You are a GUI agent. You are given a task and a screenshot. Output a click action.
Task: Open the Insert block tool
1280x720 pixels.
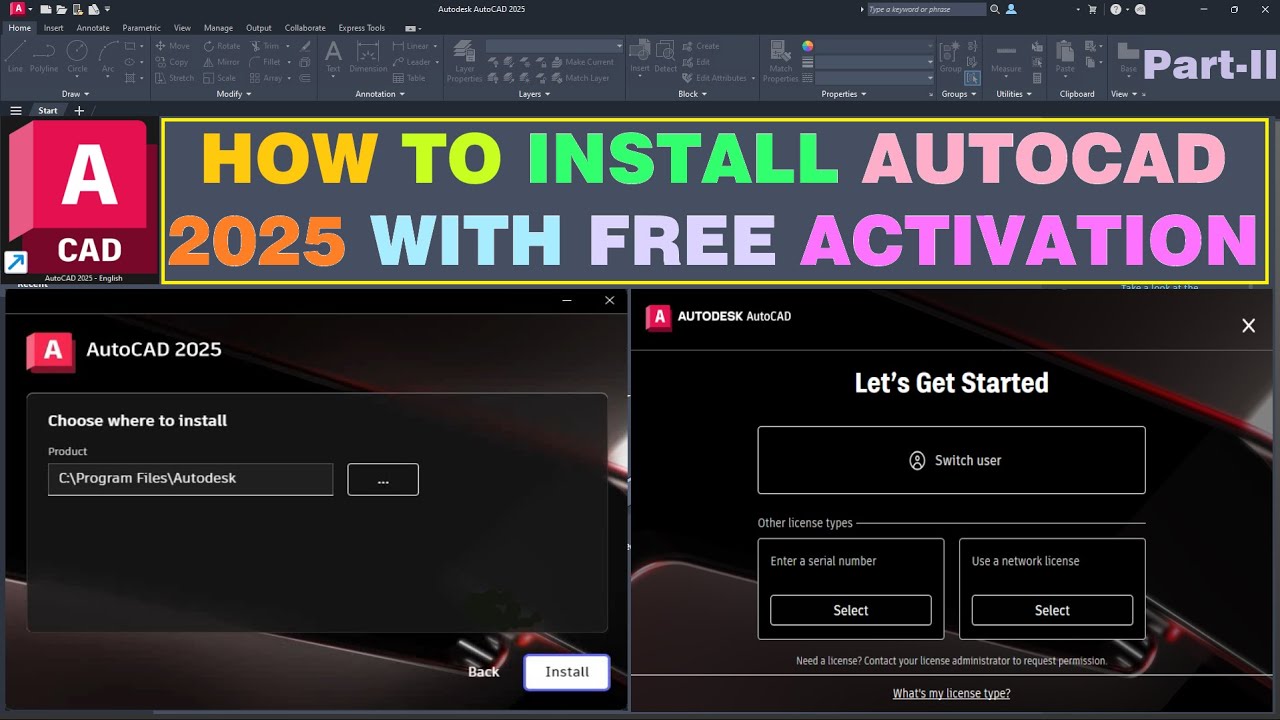639,57
